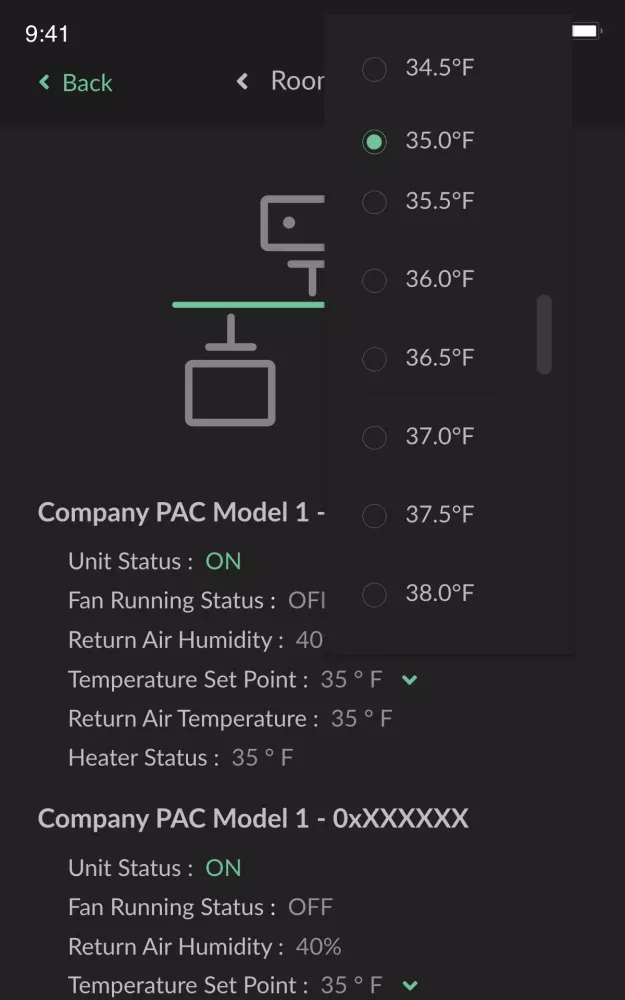
Task: Pick the 37.0°F temperature option
Action: 417,437
